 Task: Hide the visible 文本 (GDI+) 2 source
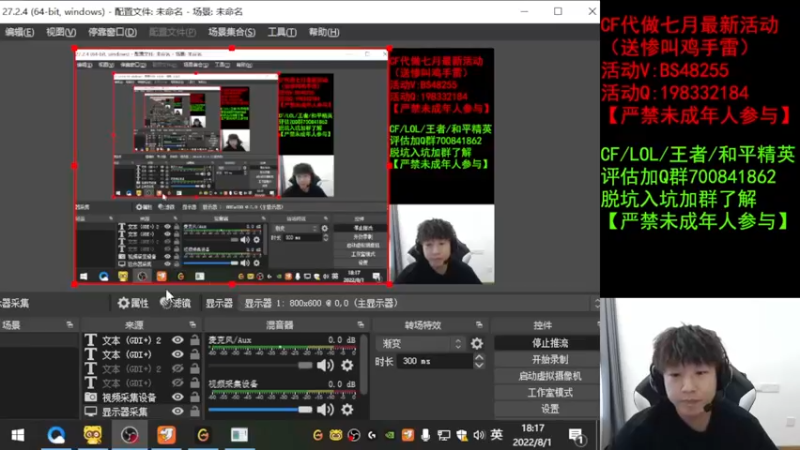[177, 340]
